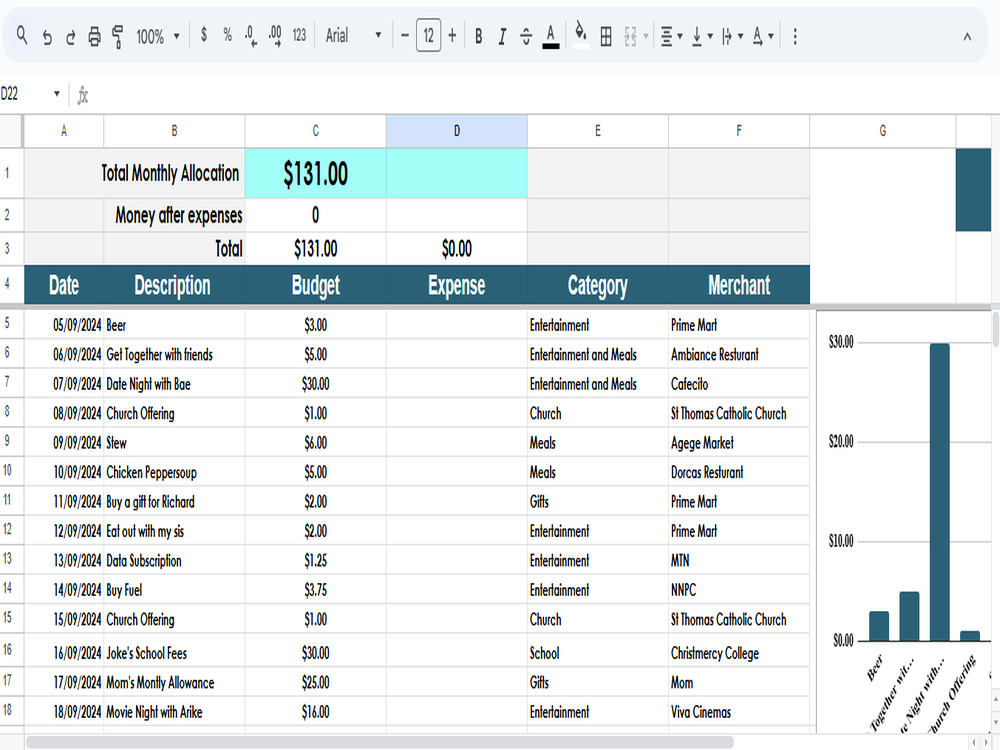Open the merge cells dropdown arrow
Screen dimensions: 1000x750
pos(646,36)
